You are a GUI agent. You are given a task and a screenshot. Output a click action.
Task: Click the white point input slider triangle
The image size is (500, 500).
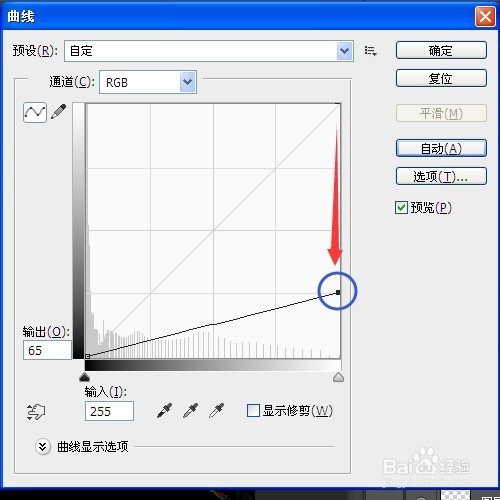coord(338,377)
